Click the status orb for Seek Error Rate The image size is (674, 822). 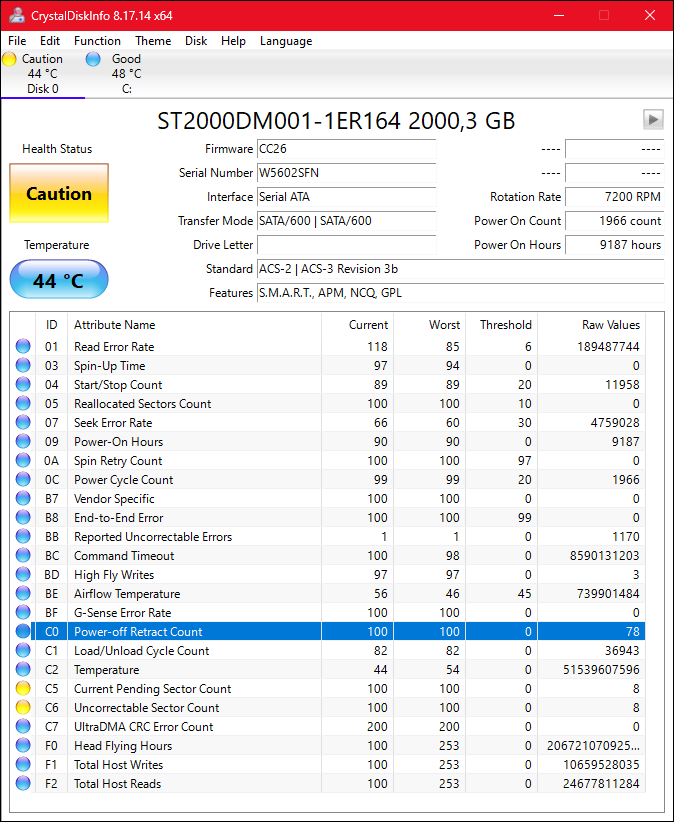[23, 423]
